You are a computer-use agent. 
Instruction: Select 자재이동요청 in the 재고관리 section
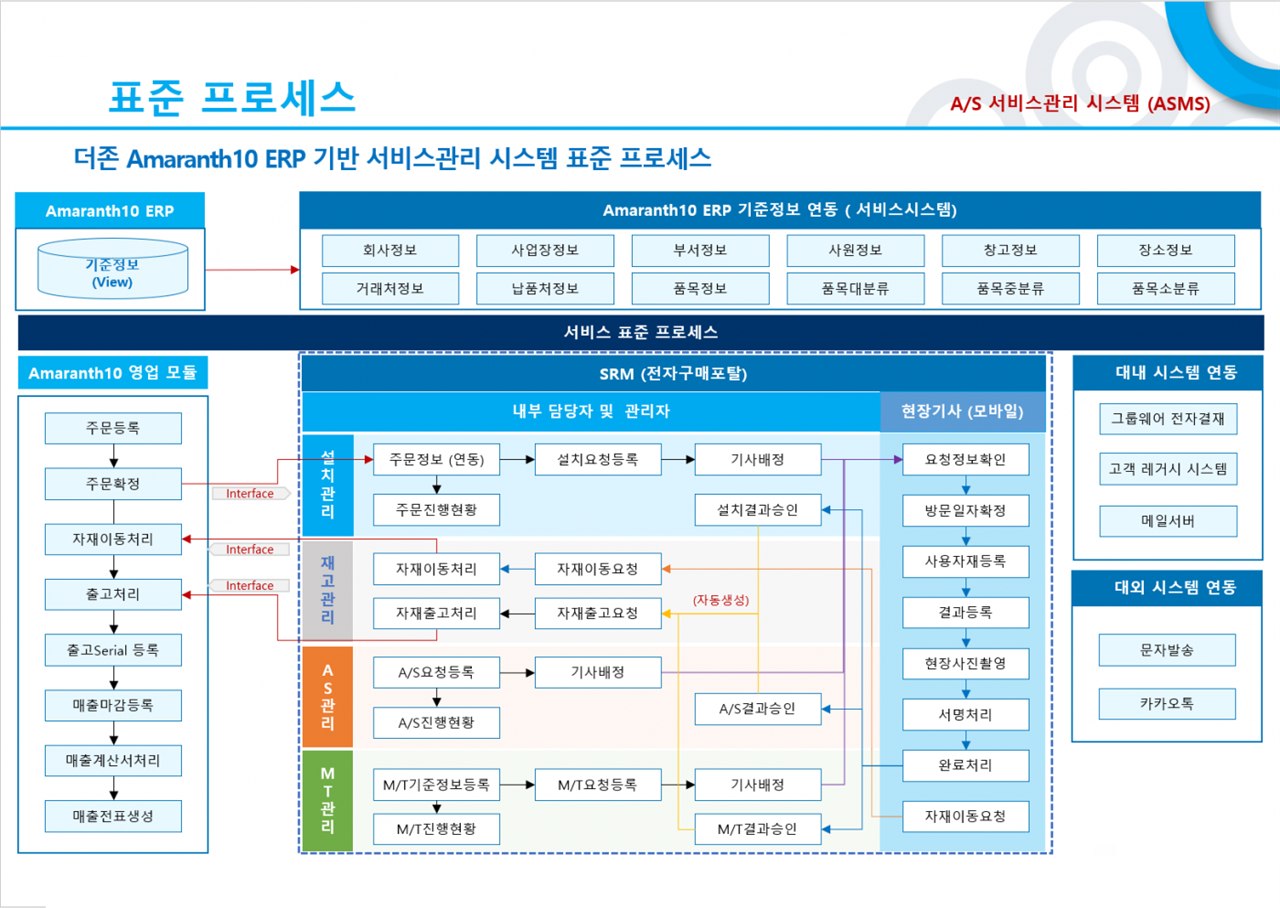(x=598, y=569)
